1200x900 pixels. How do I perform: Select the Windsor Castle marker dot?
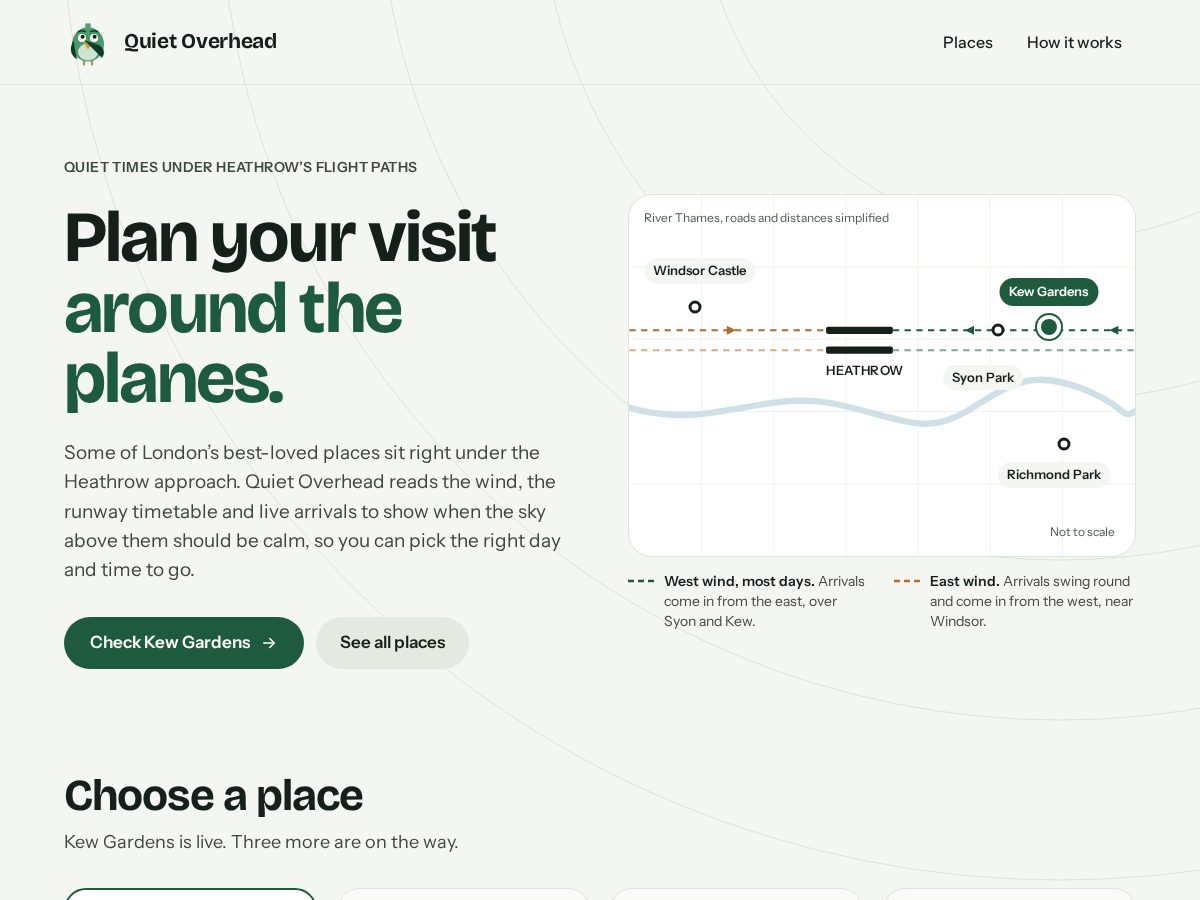pyautogui.click(x=695, y=307)
